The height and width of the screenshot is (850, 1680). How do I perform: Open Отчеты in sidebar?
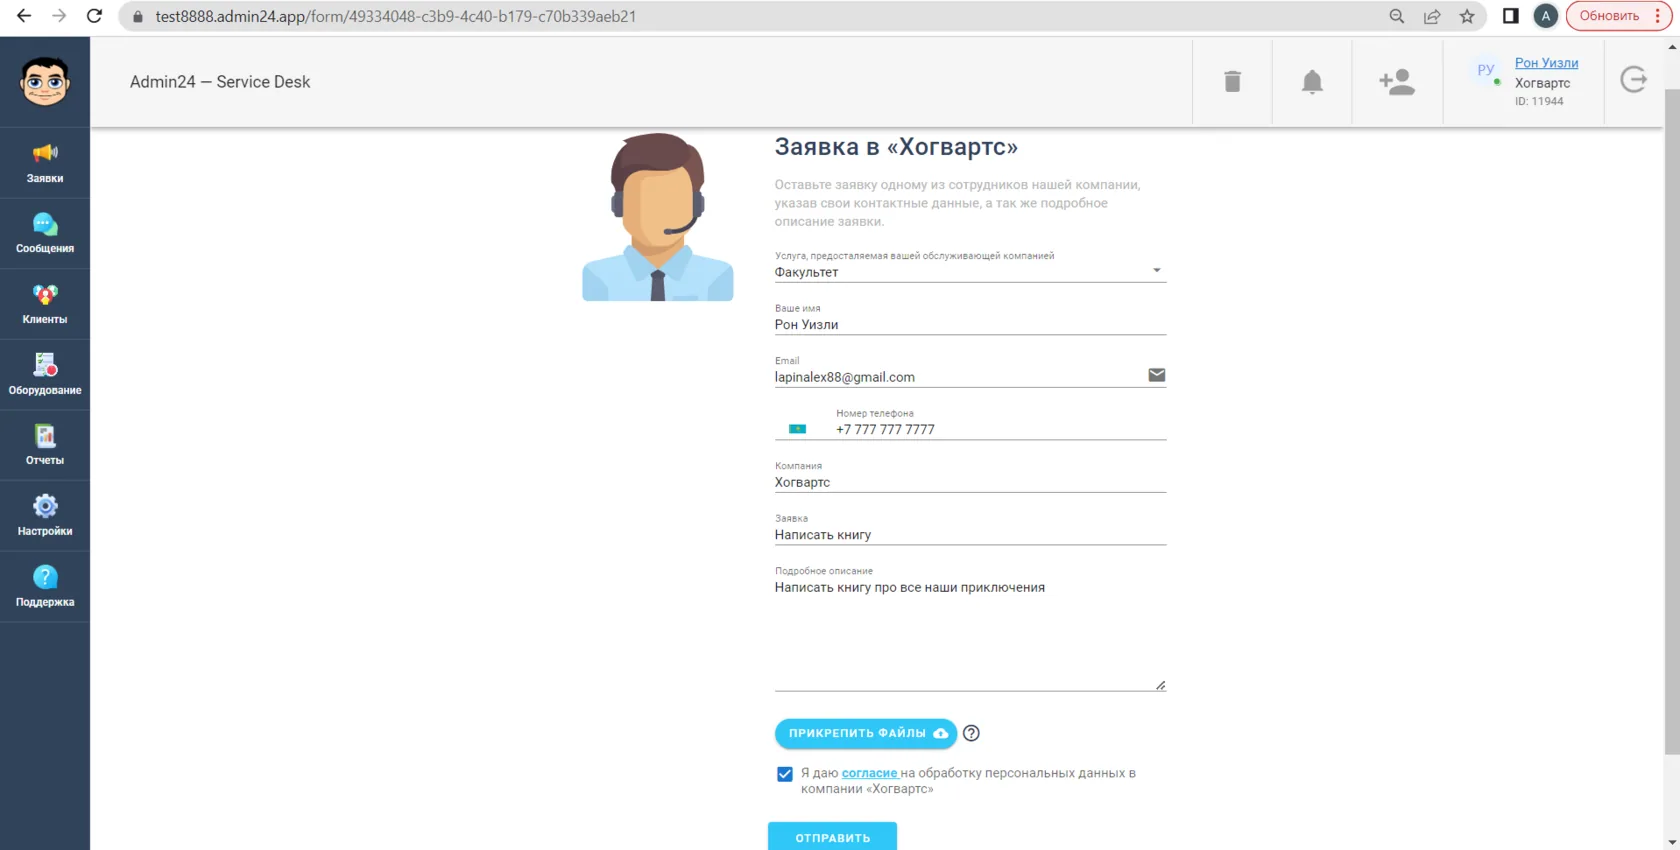45,446
